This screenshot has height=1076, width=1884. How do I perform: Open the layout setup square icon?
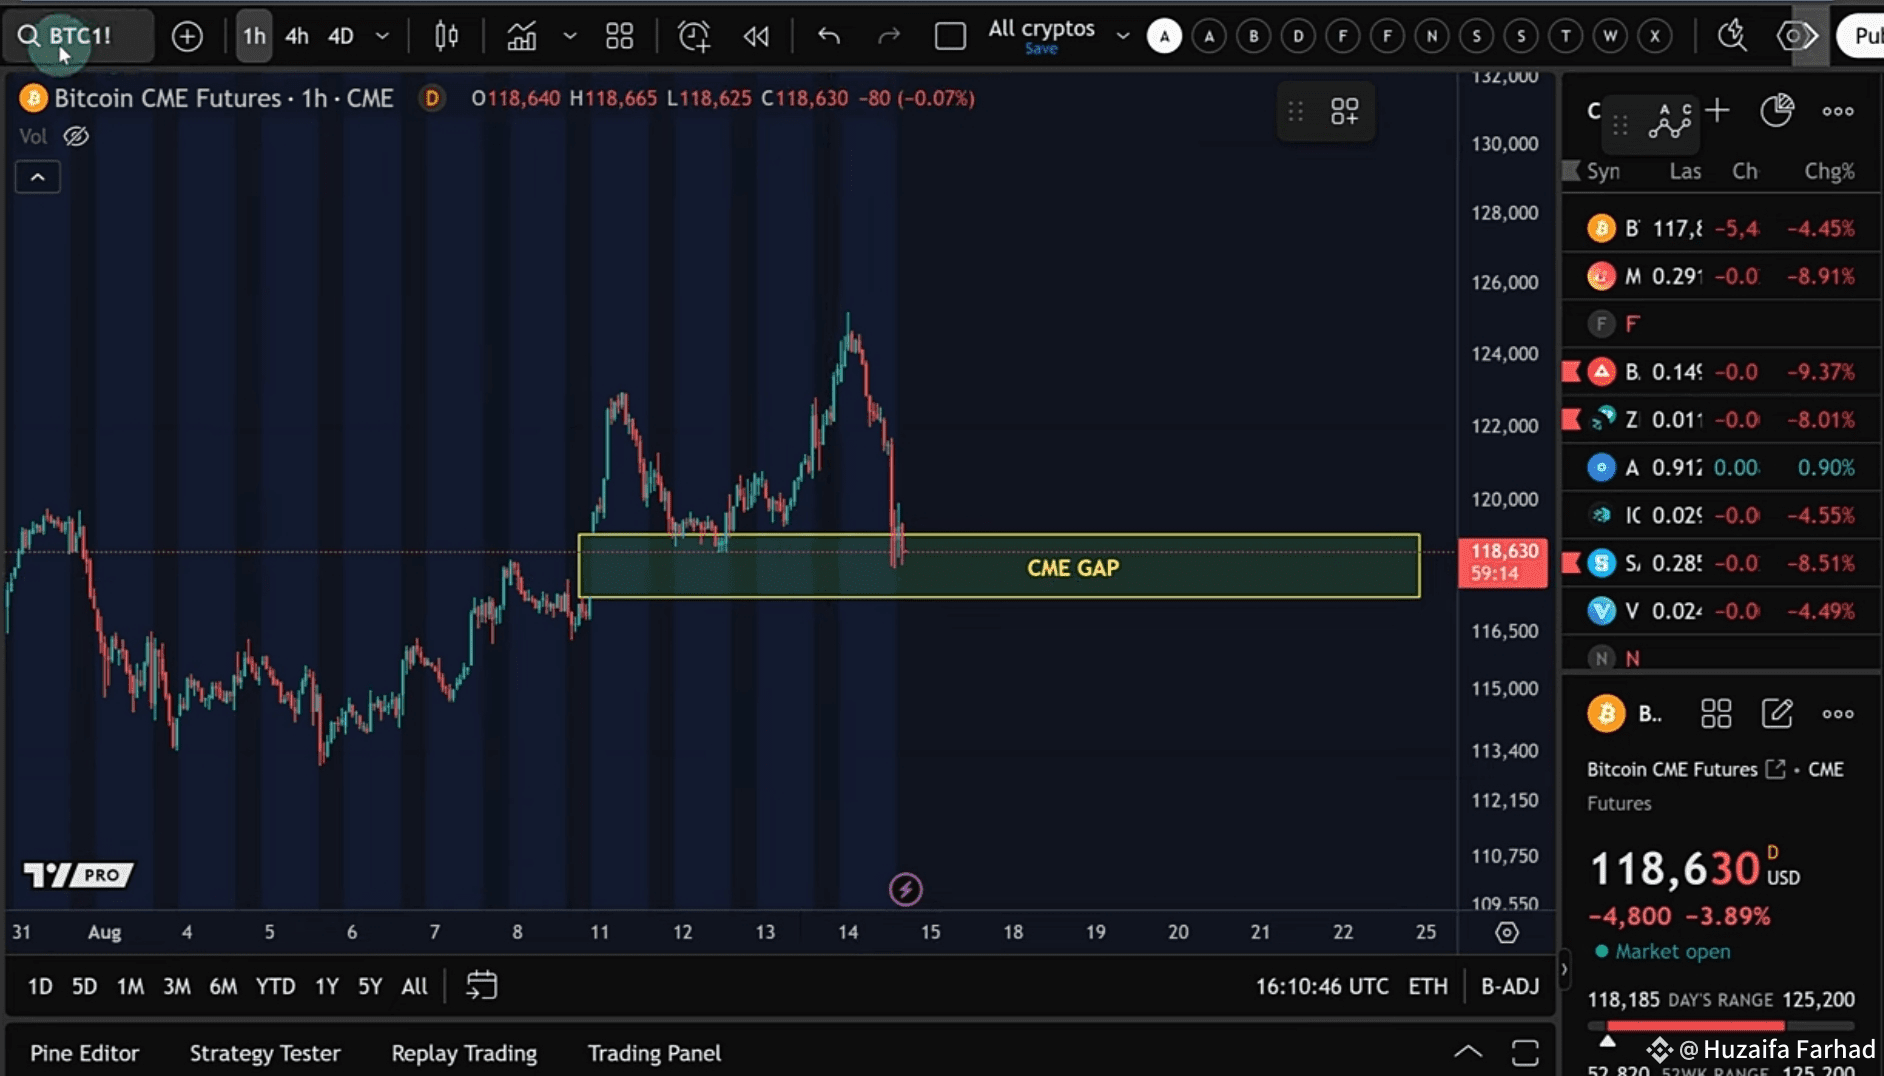[x=950, y=37]
